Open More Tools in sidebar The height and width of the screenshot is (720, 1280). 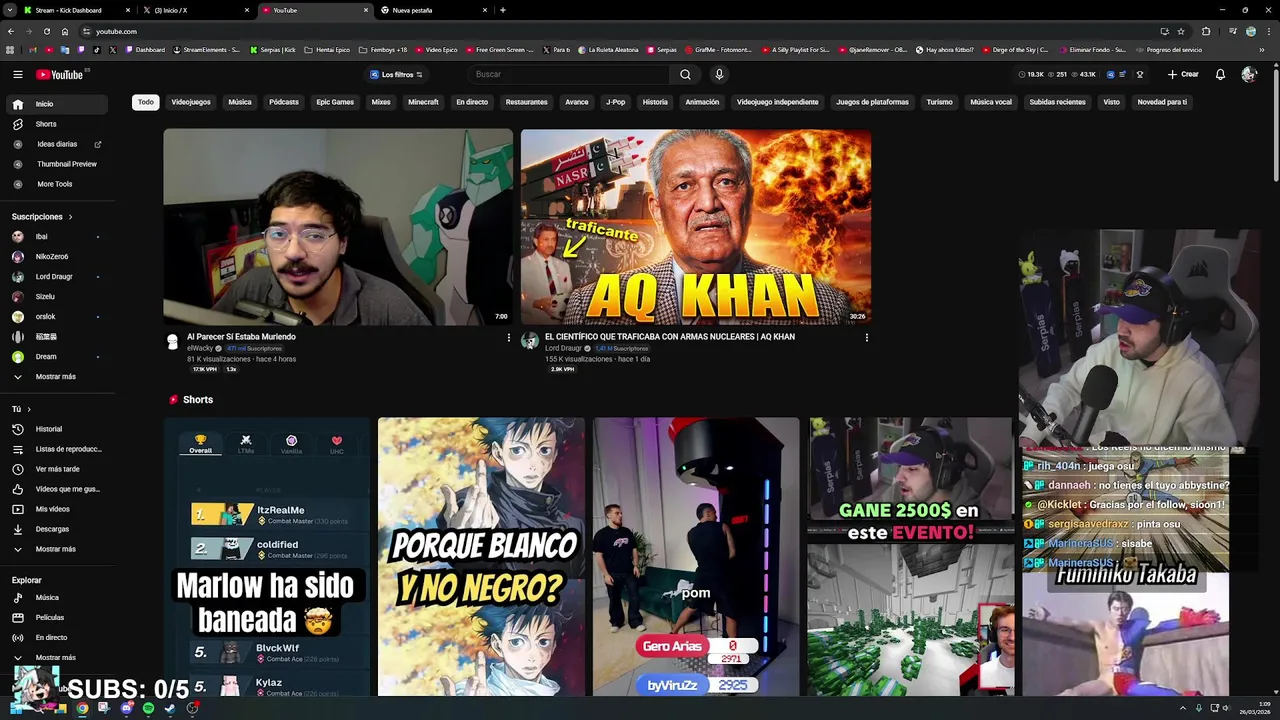(56, 184)
